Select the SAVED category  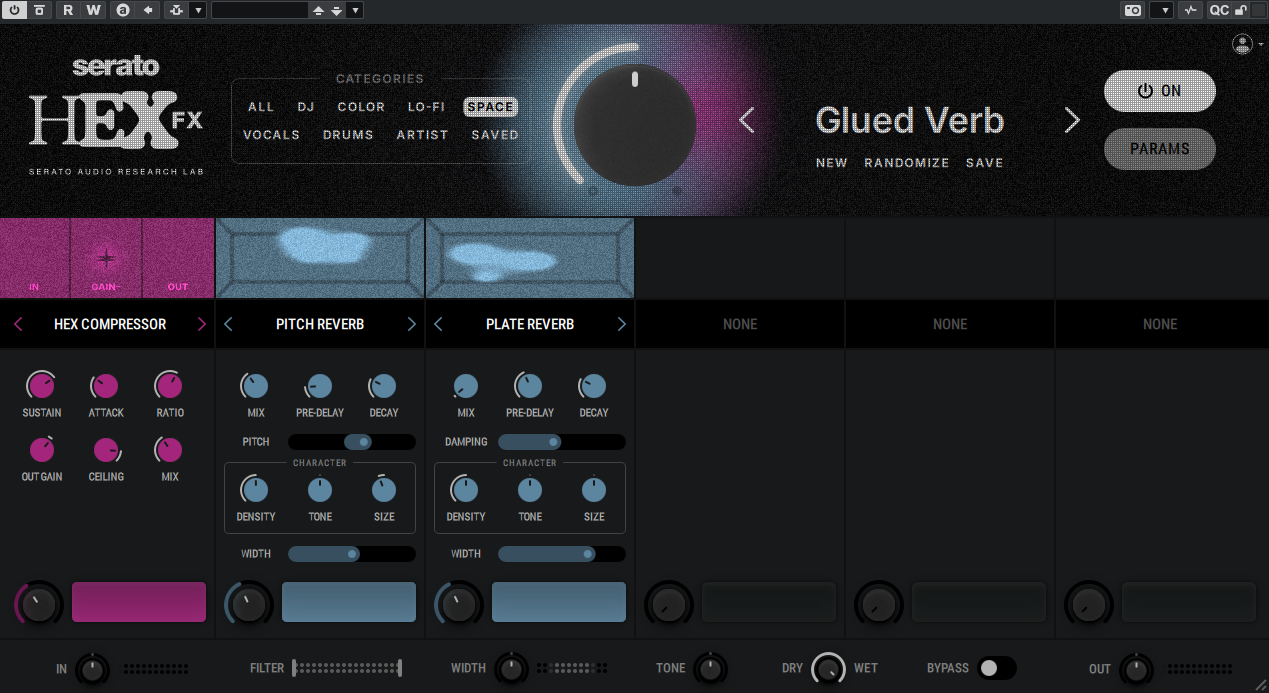(x=495, y=135)
